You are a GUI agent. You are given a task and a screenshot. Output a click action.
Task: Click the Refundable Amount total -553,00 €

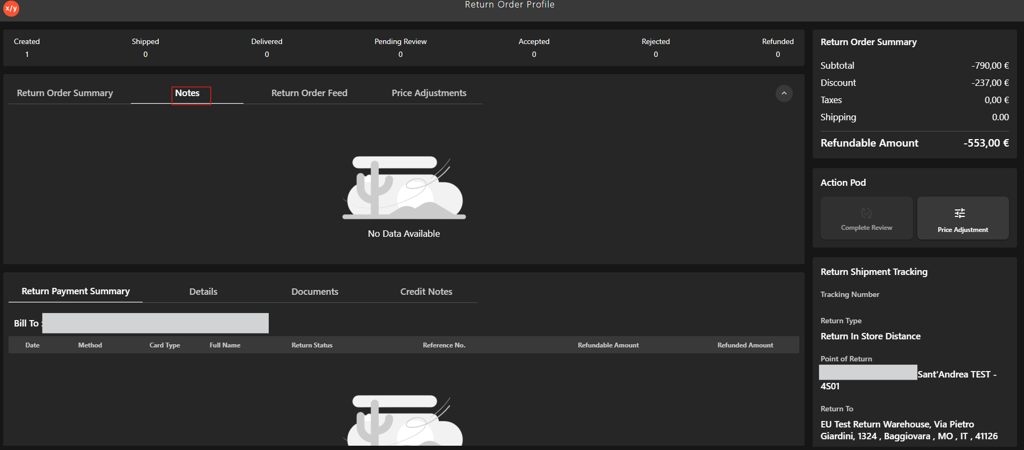coord(986,143)
